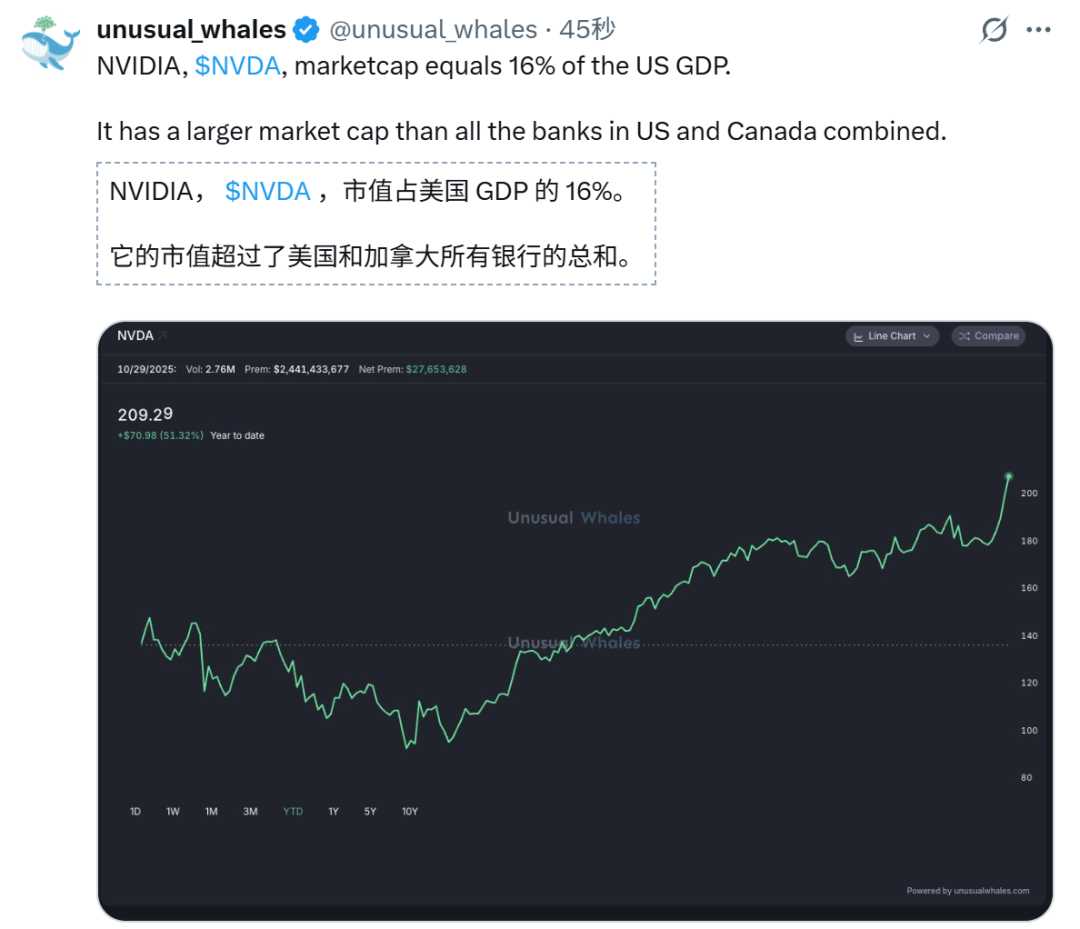Screen dimensions: 1080x929
Task: Show the 5Y price history
Action: point(370,811)
